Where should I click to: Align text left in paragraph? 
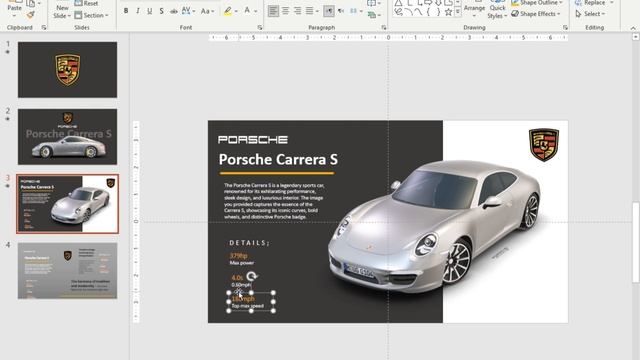coord(273,11)
